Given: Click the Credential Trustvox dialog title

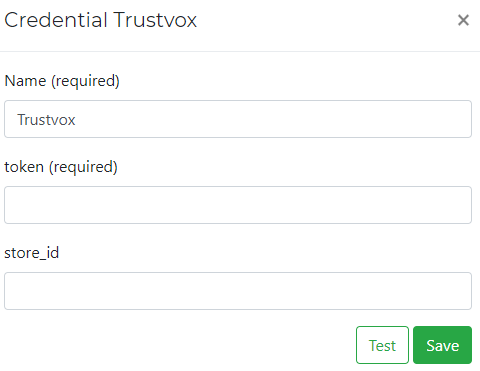Looking at the screenshot, I should (x=101, y=20).
